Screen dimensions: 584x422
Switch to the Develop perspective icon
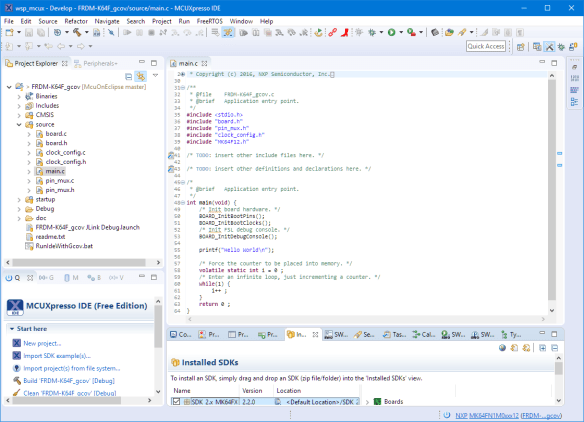coord(549,47)
